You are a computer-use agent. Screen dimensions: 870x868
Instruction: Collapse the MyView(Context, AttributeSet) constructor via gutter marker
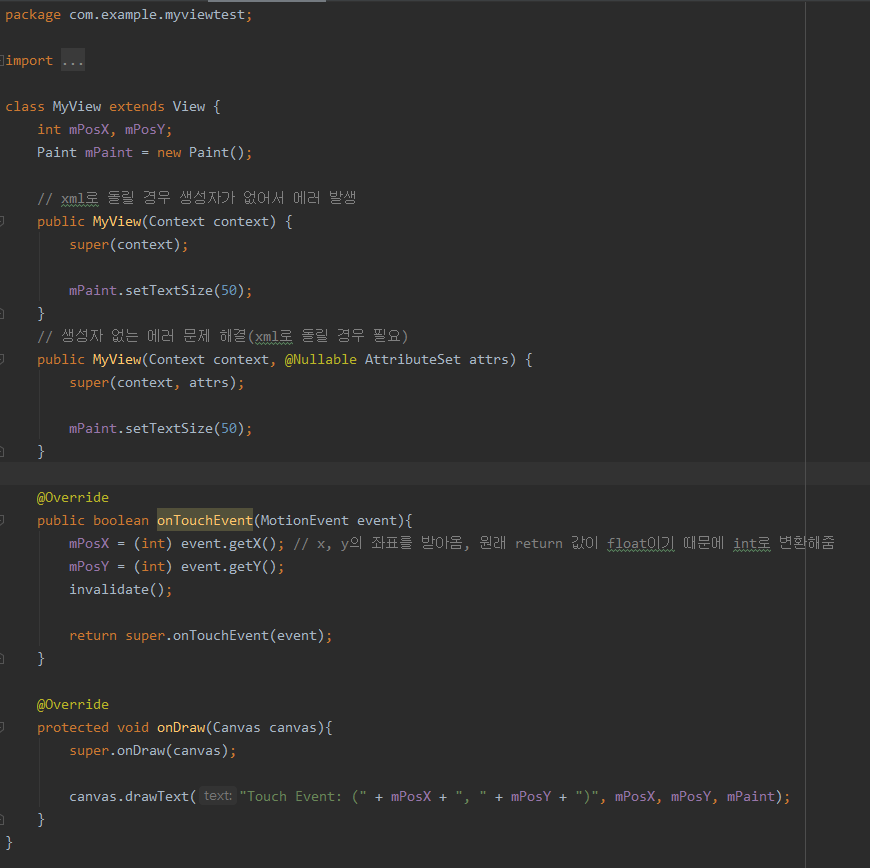point(2,360)
